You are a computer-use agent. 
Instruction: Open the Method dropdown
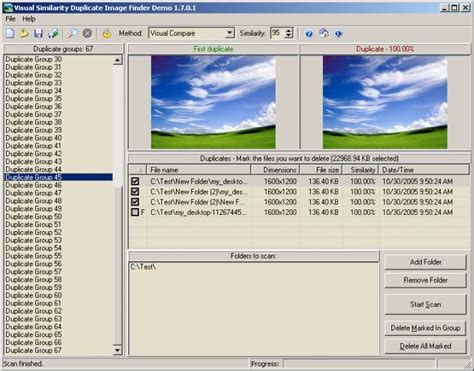point(229,33)
